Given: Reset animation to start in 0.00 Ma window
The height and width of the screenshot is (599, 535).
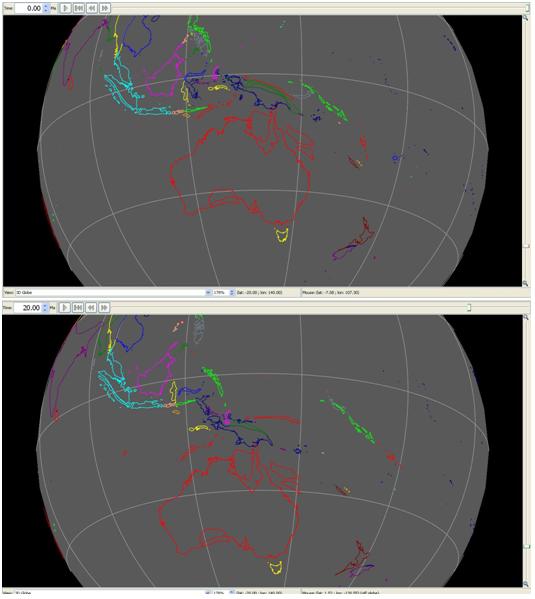Looking at the screenshot, I should pos(79,8).
